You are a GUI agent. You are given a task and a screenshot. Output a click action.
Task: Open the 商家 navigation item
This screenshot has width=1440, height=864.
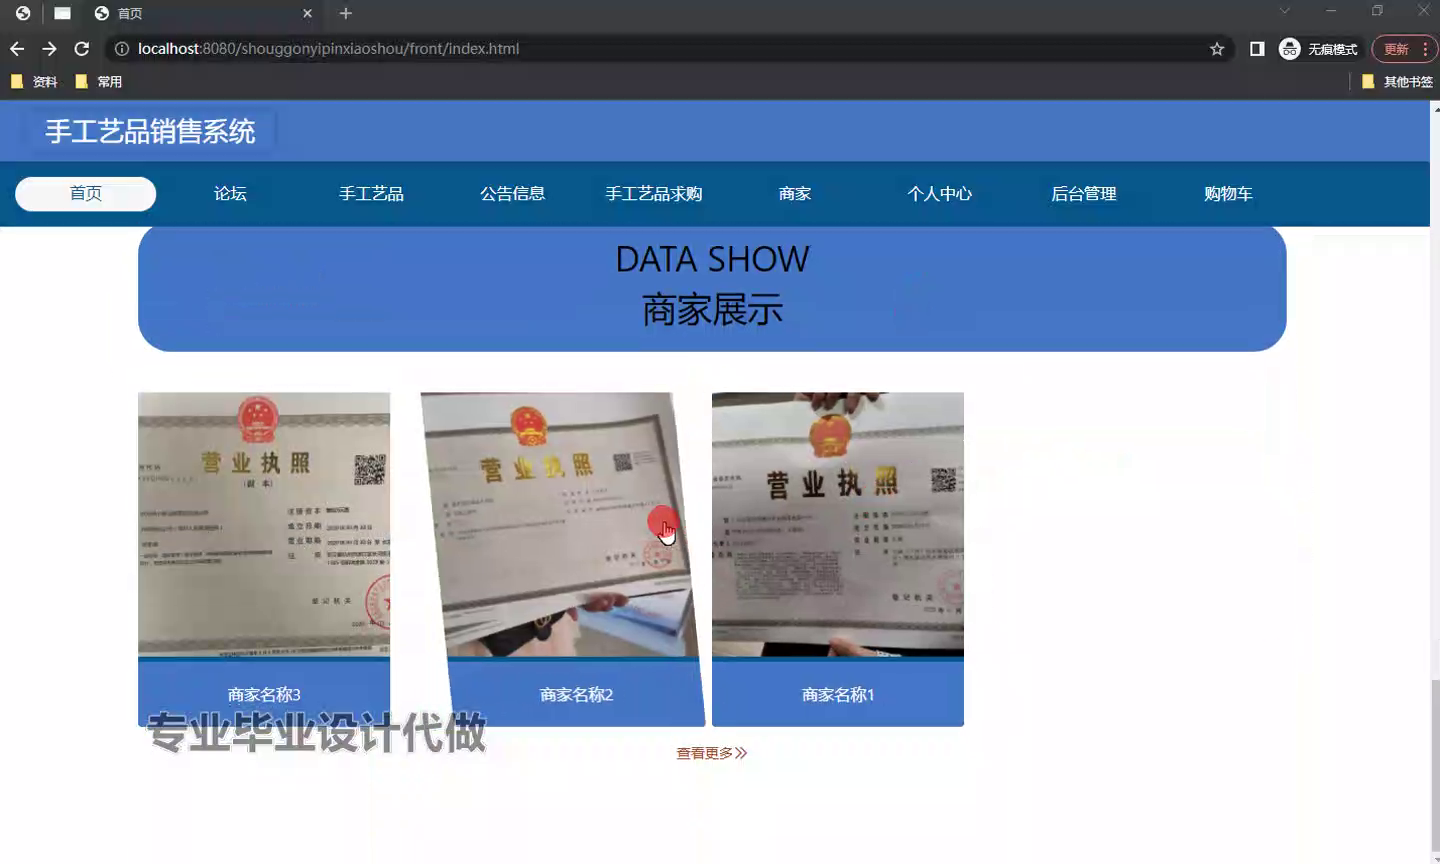(795, 194)
